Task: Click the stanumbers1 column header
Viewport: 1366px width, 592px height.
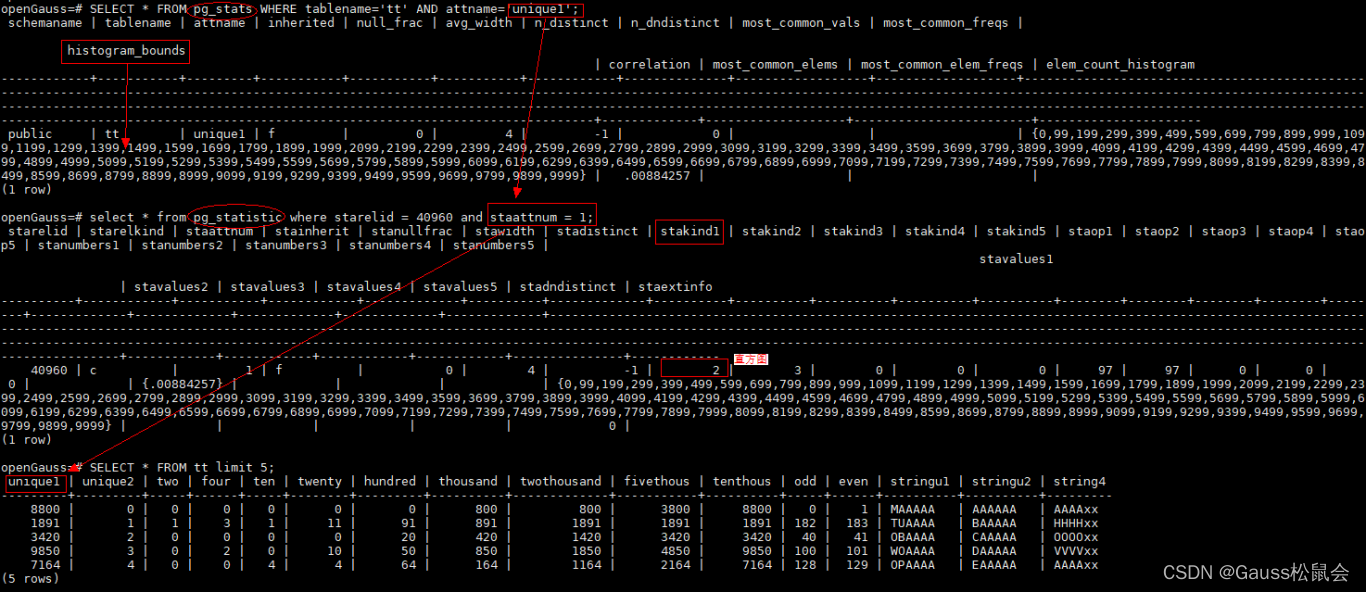Action: click(x=78, y=245)
